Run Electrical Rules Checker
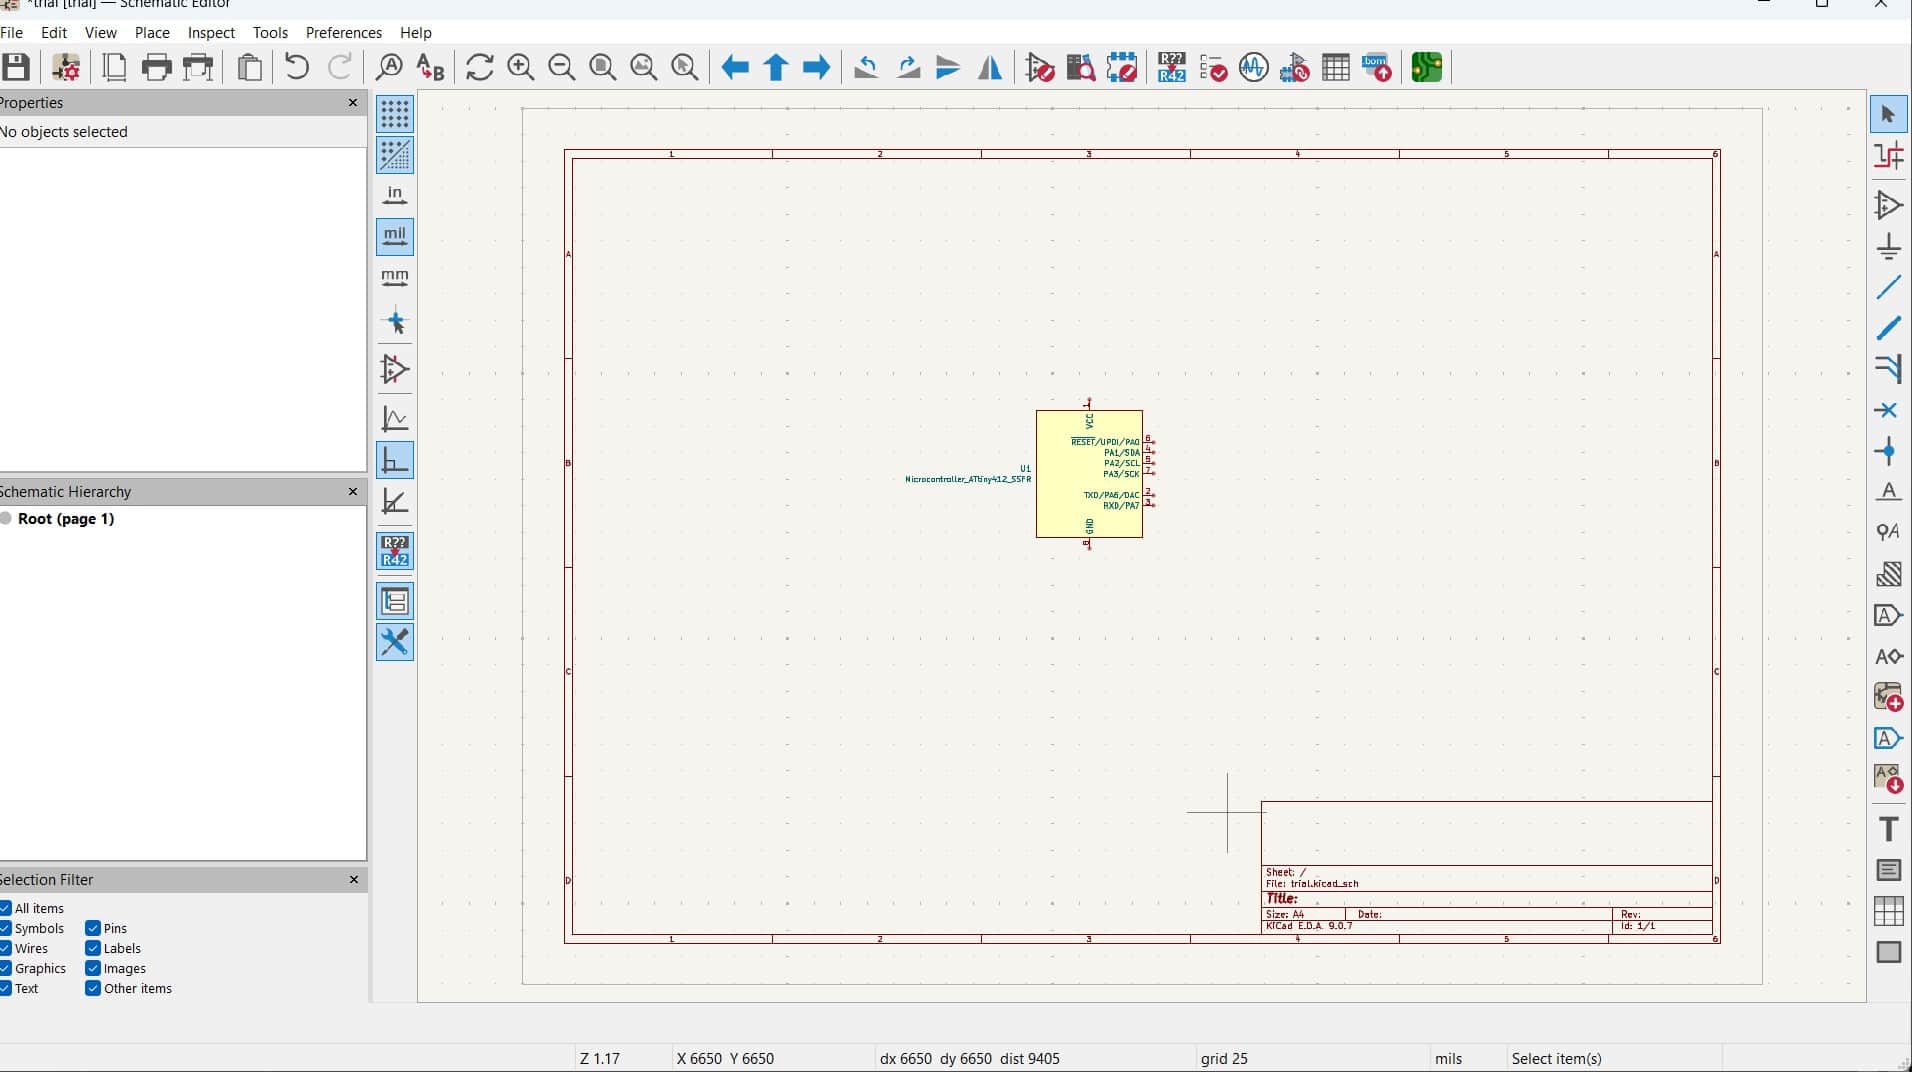The image size is (1912, 1072). 1213,67
